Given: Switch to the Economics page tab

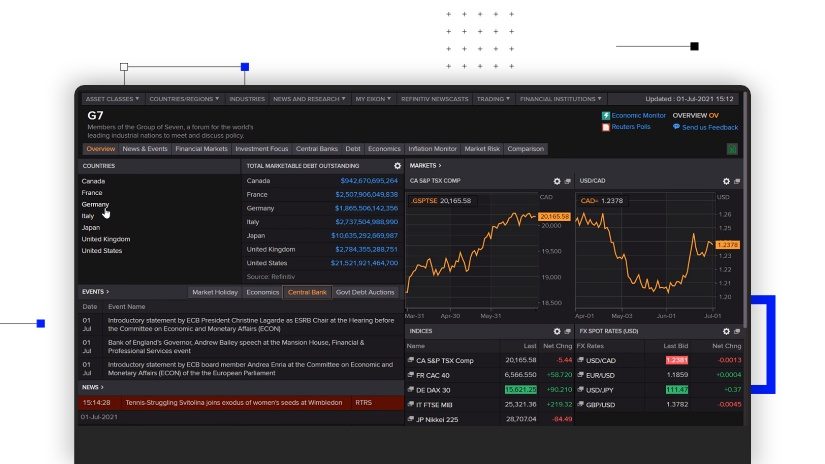Looking at the screenshot, I should click(384, 149).
